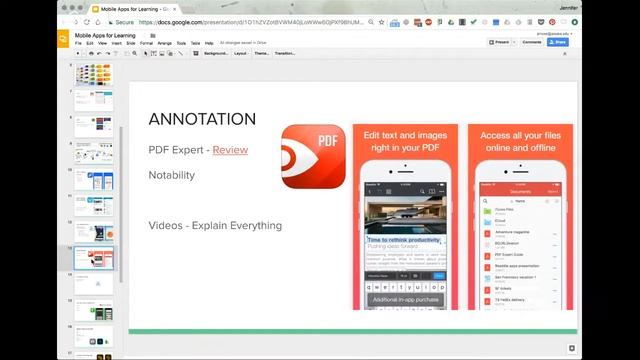Click the move to folder icon beside title
Image resolution: width=640 pixels, height=360 pixels.
pos(153,36)
